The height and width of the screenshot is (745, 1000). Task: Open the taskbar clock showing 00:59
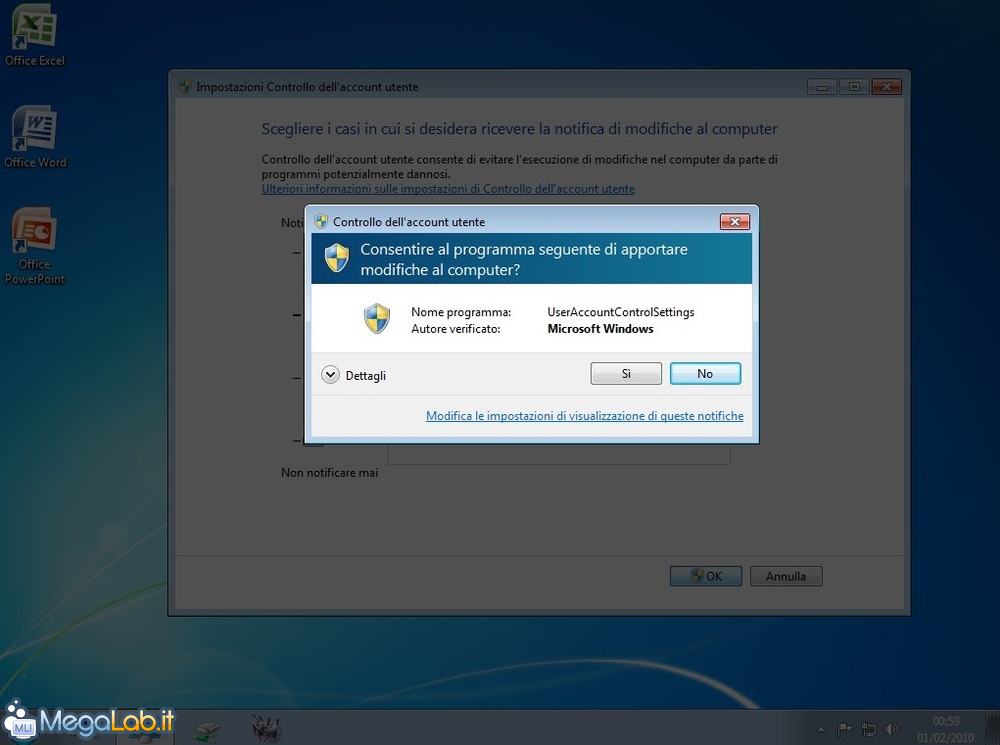tap(946, 729)
